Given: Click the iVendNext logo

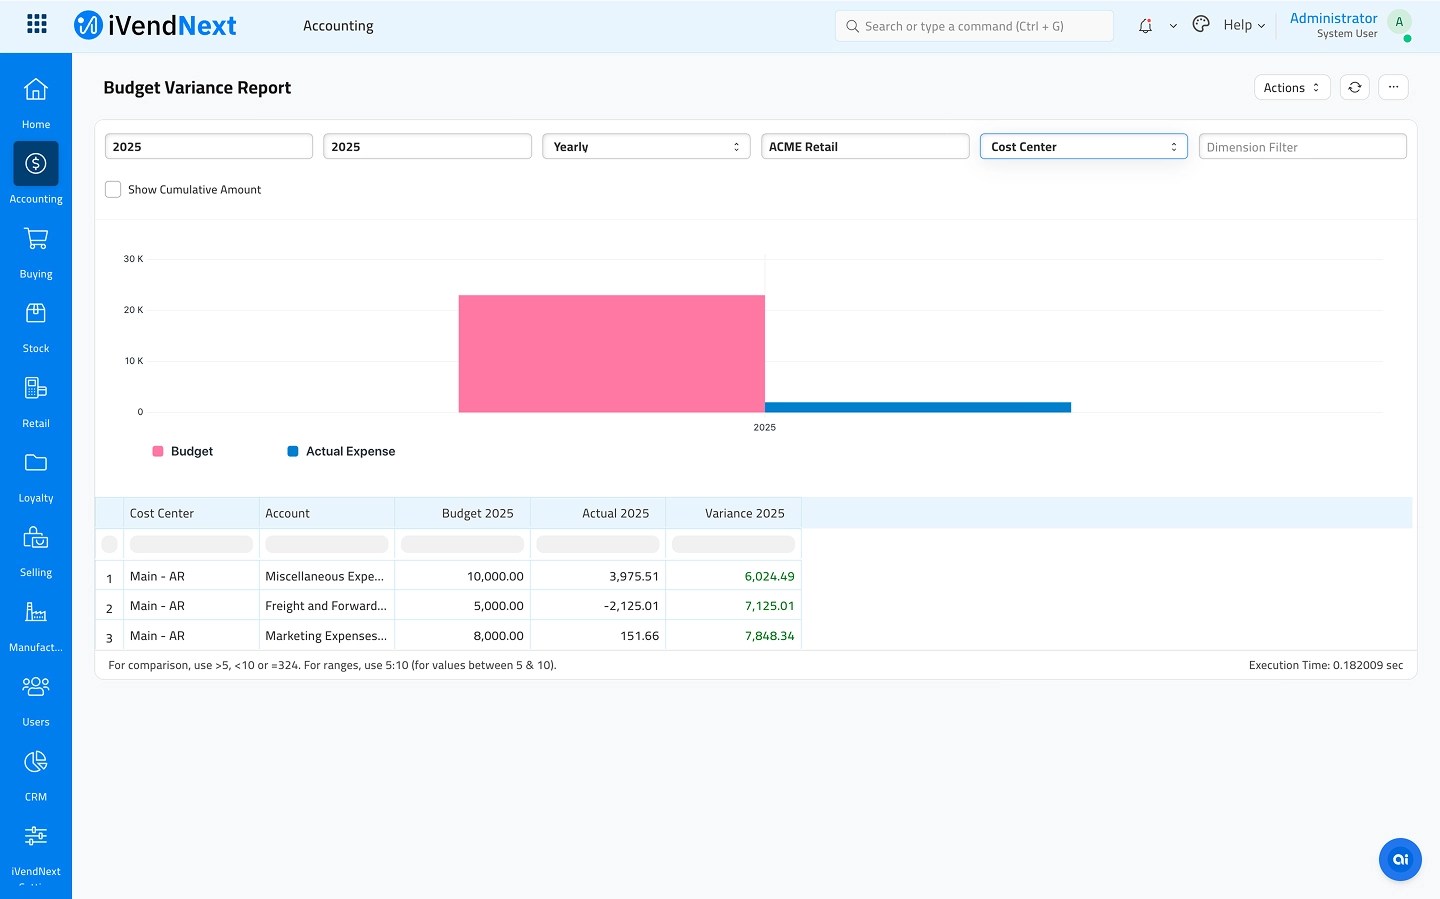Looking at the screenshot, I should [155, 25].
